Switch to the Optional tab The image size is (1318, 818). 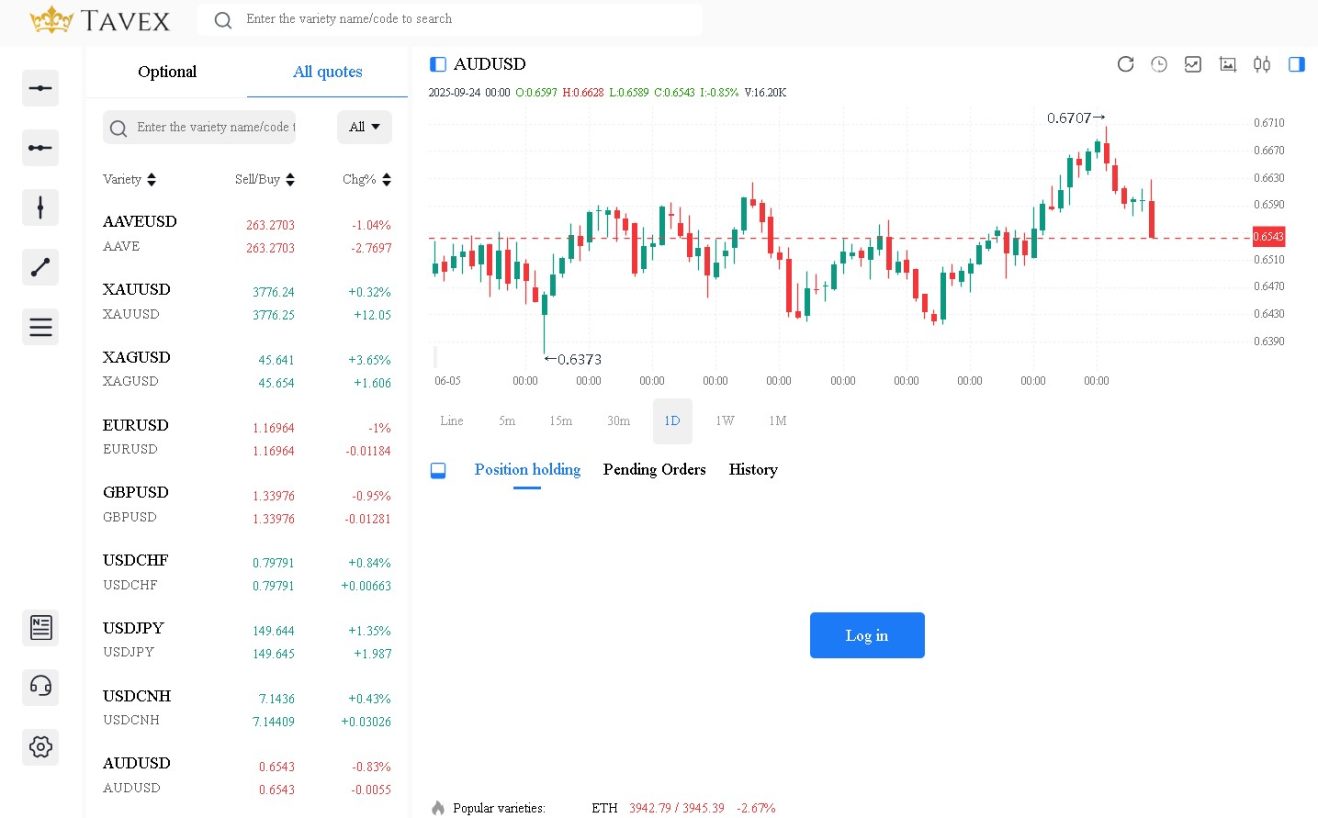[167, 72]
